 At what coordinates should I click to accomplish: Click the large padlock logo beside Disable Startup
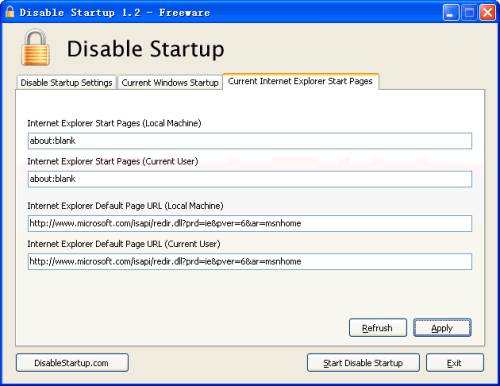[x=35, y=48]
